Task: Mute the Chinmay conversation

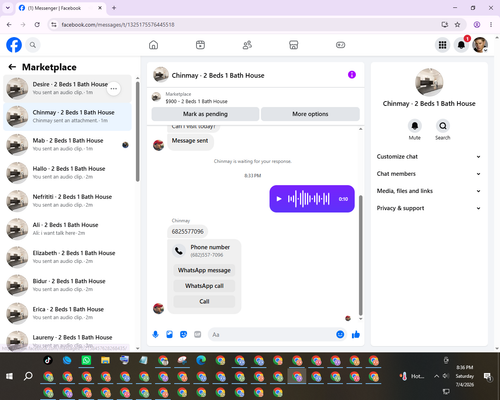Action: coord(415,126)
